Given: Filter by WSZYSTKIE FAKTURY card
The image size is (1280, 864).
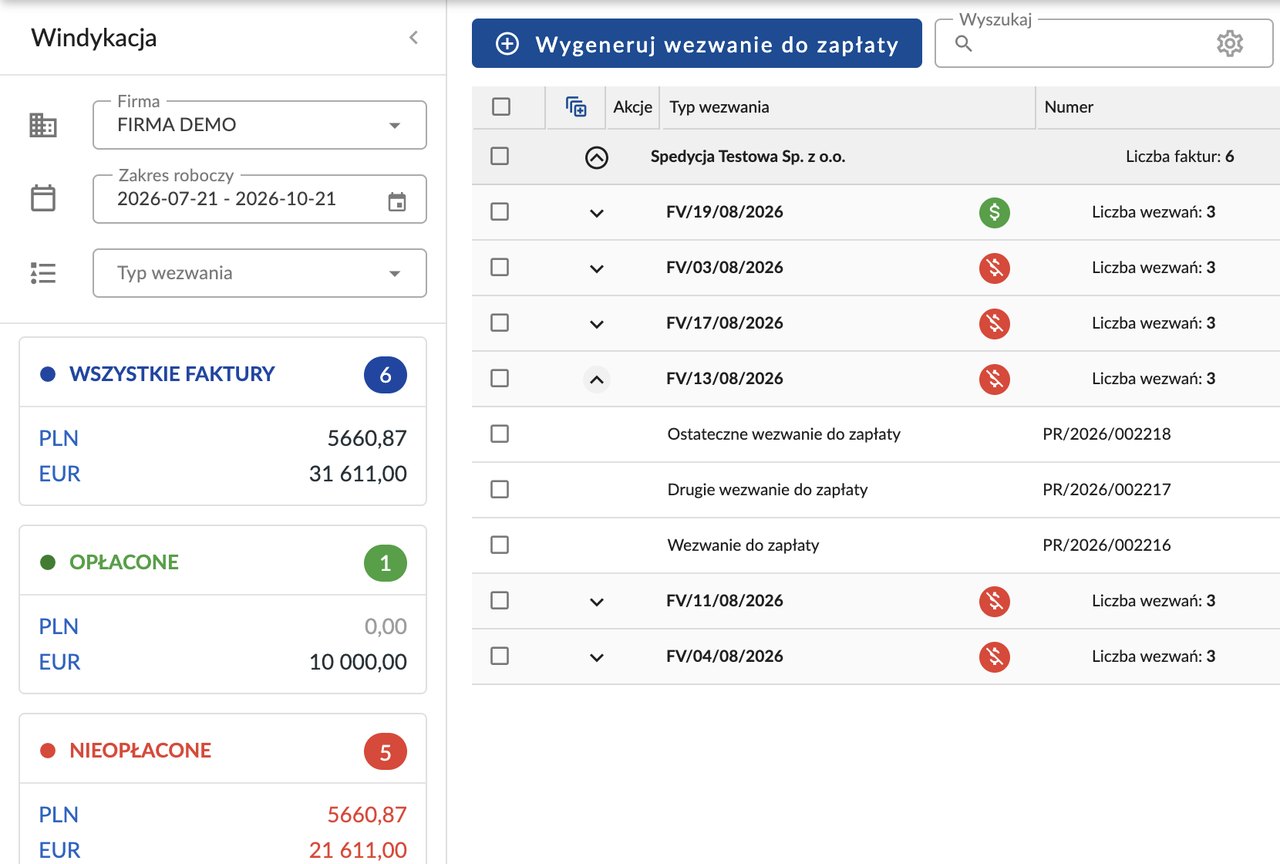Looking at the screenshot, I should [223, 421].
